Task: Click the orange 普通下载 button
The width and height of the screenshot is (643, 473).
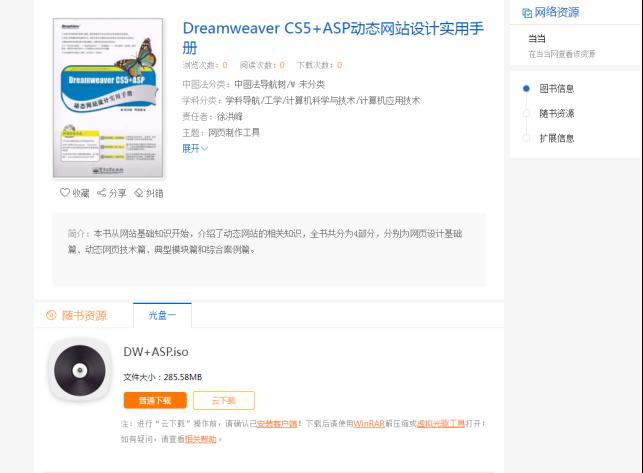Action: click(154, 400)
